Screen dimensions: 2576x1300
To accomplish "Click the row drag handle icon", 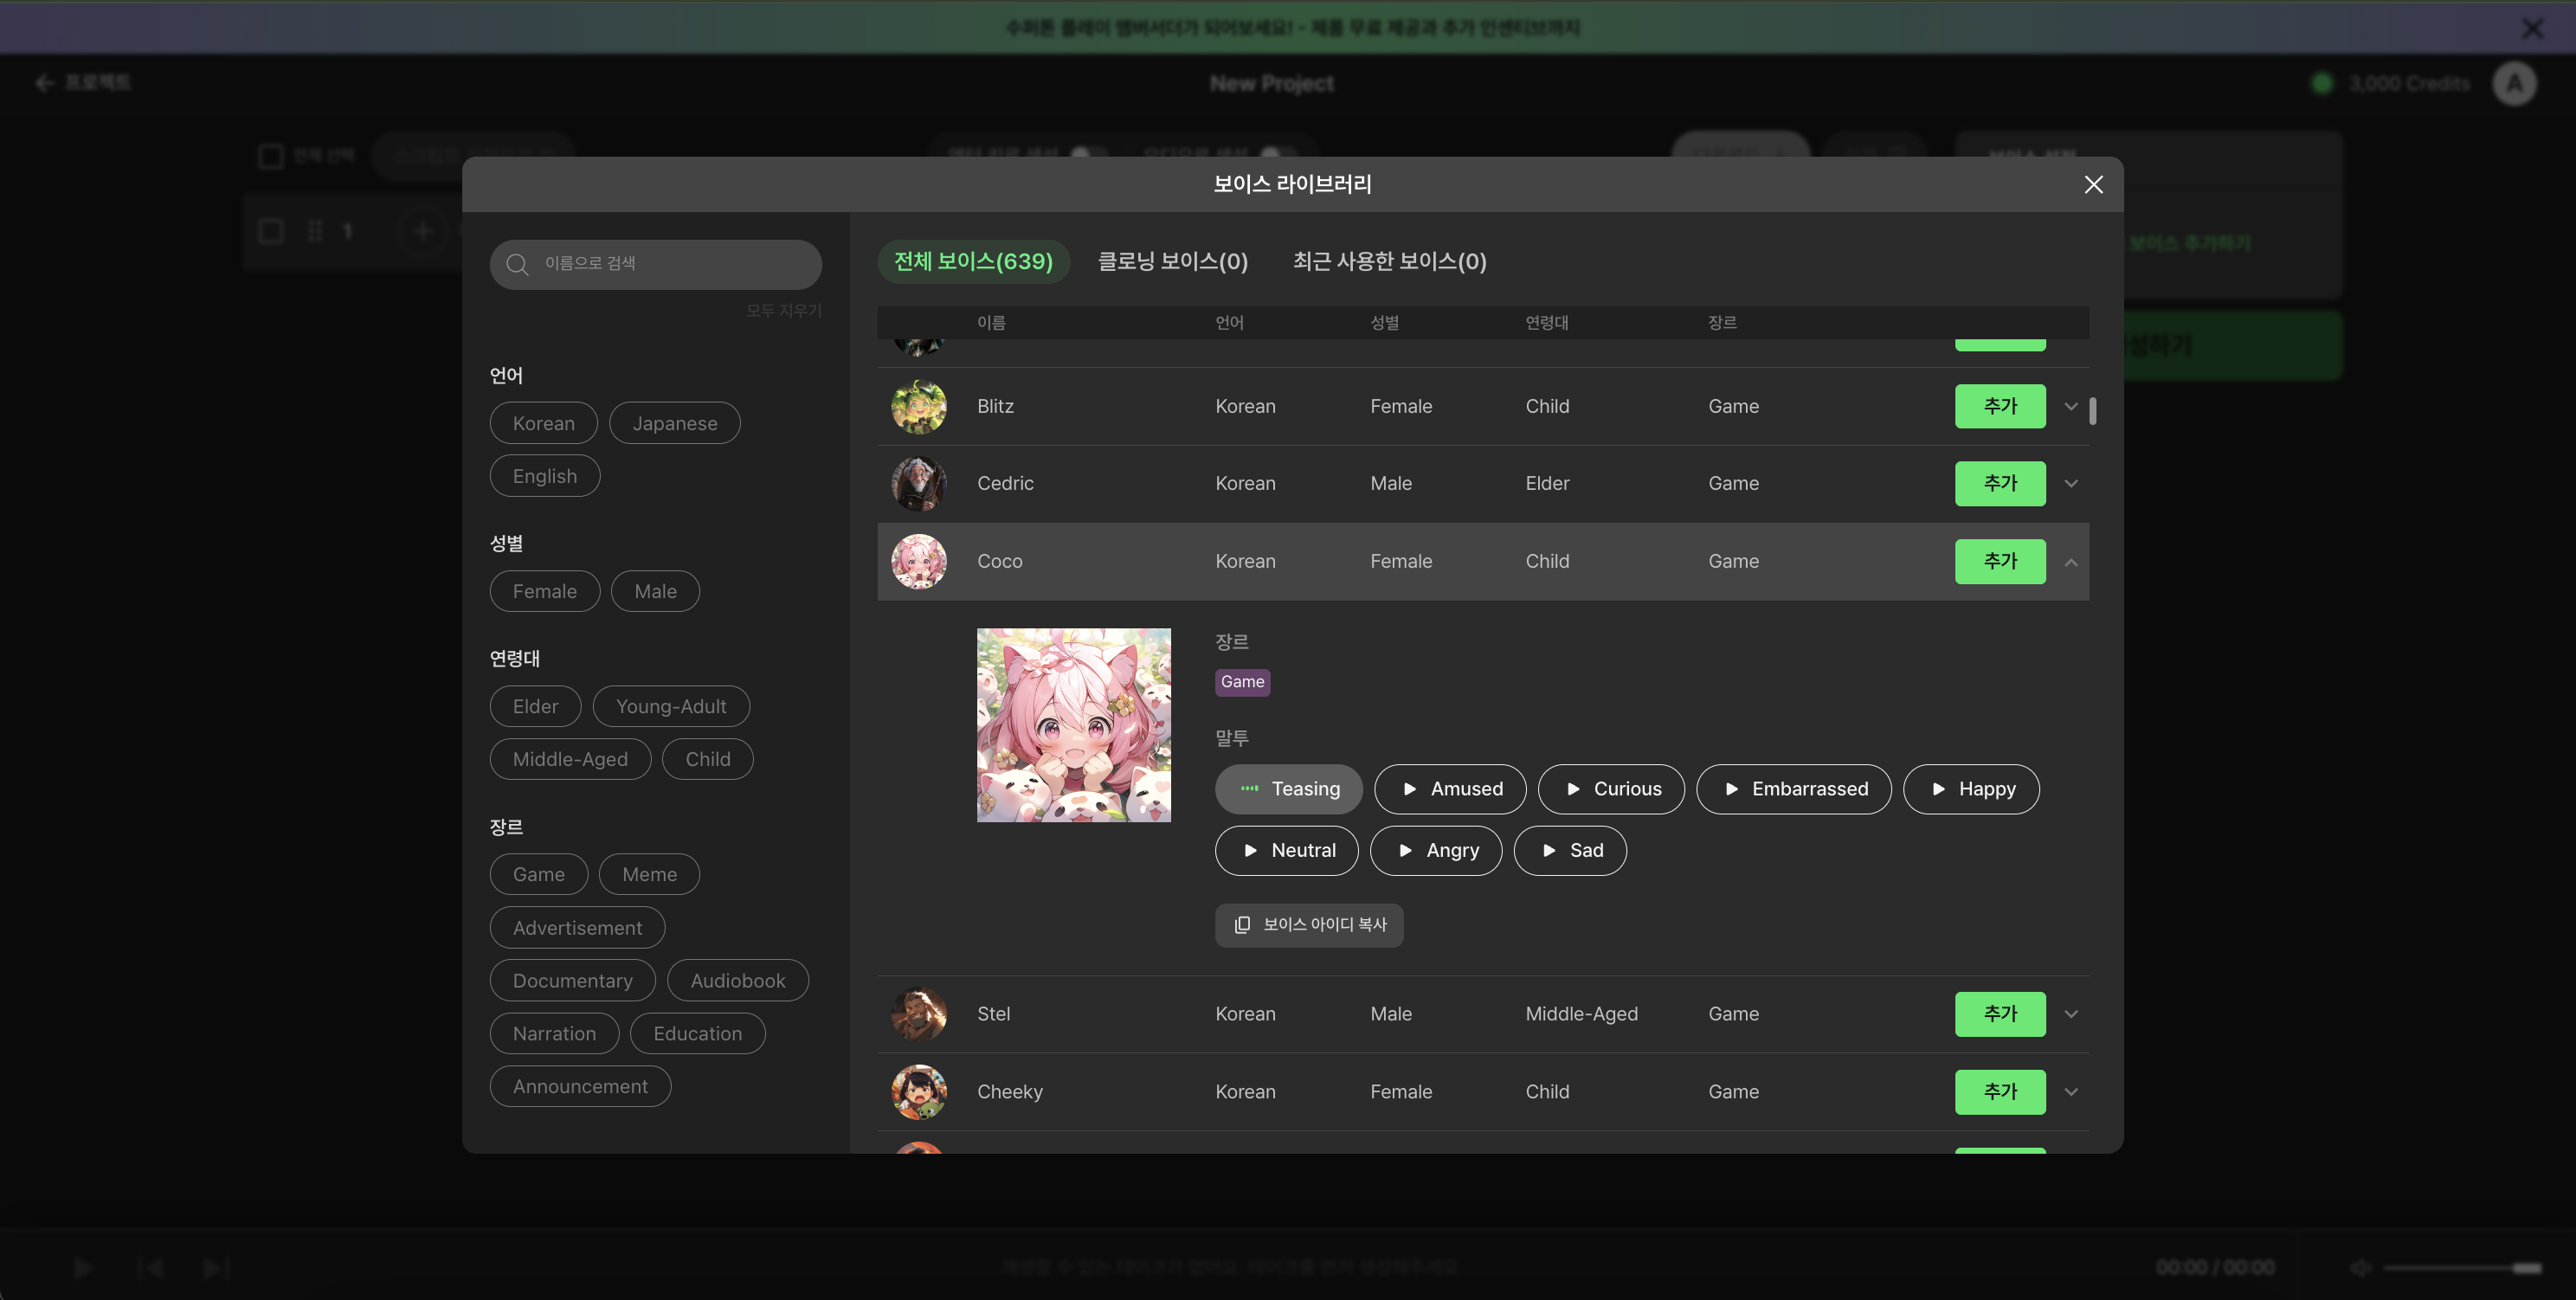I will (x=315, y=231).
